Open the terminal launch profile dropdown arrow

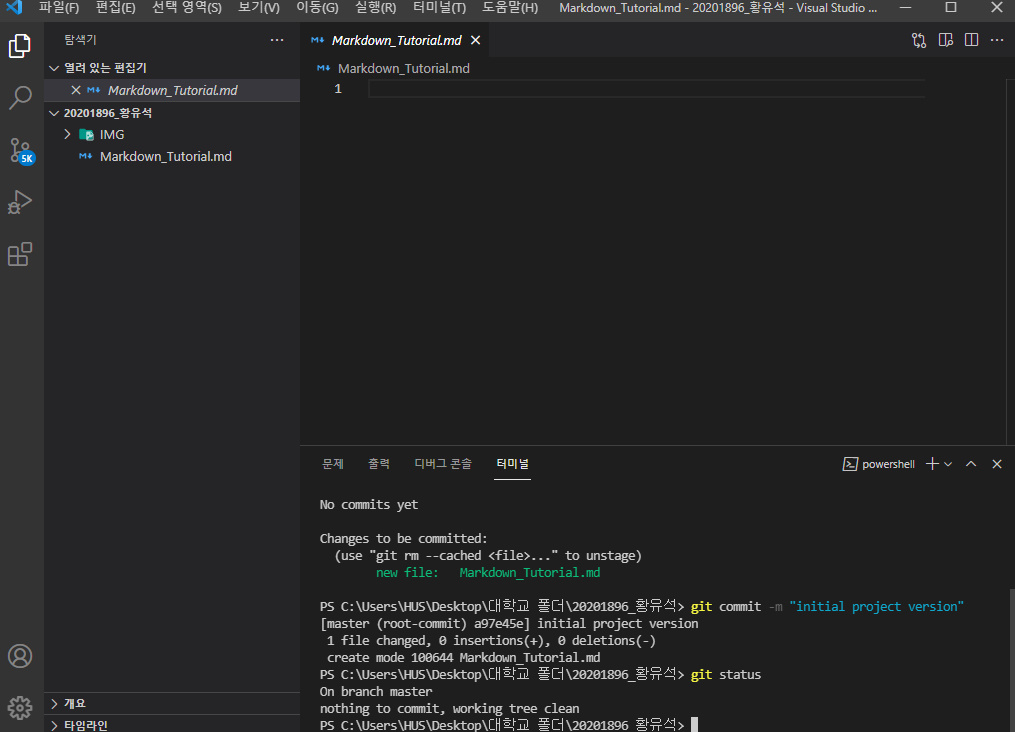pos(948,464)
